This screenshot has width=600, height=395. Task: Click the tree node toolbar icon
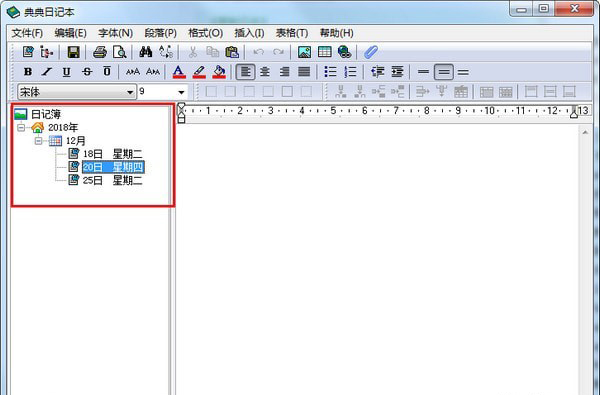(x=47, y=52)
